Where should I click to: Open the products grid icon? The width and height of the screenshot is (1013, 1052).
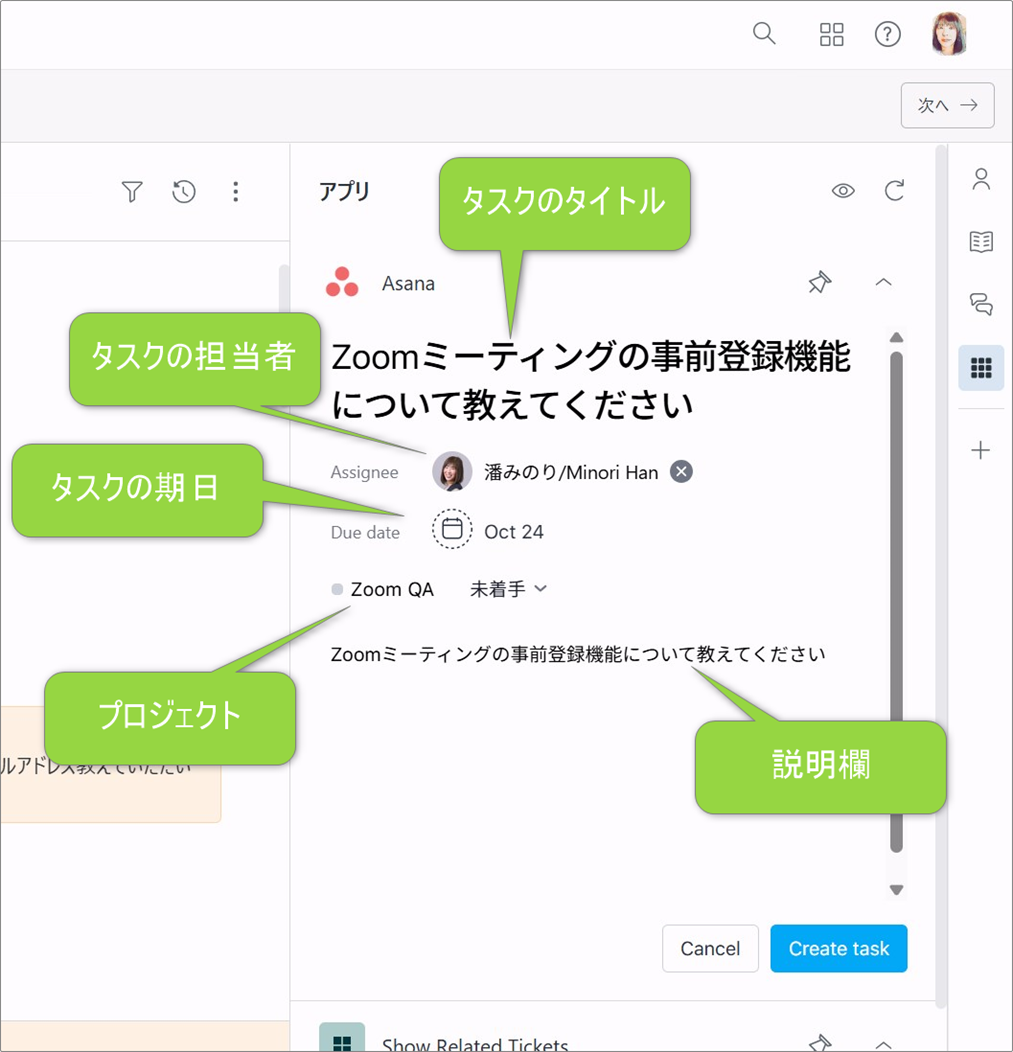pyautogui.click(x=831, y=34)
